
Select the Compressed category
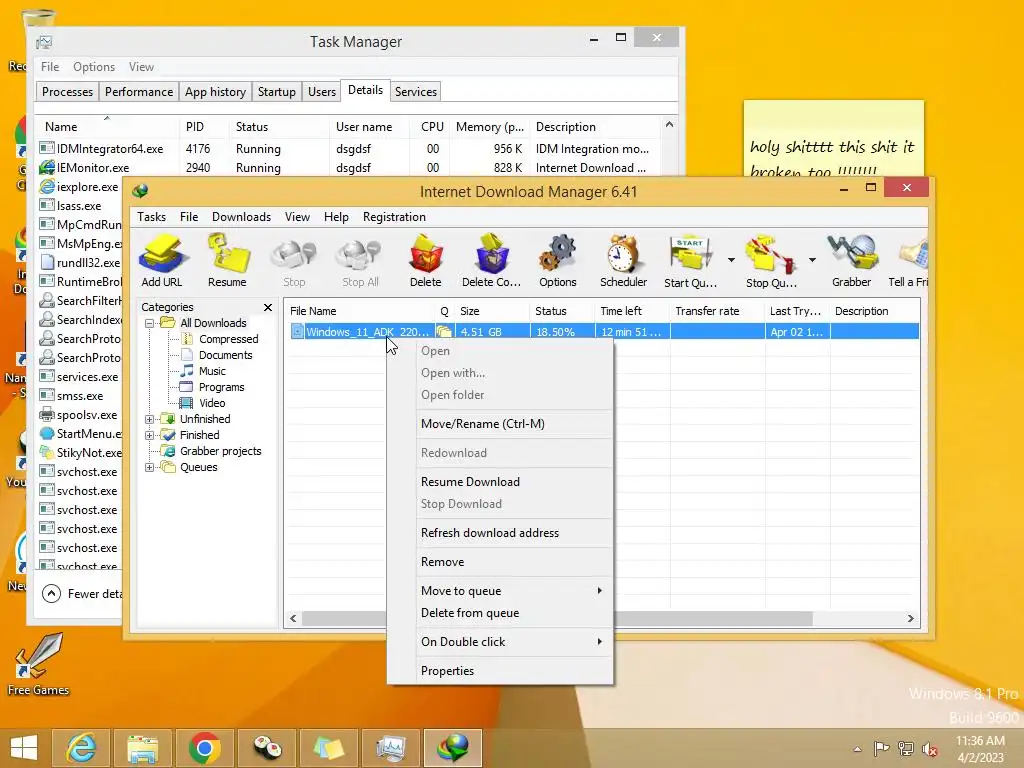click(x=229, y=339)
